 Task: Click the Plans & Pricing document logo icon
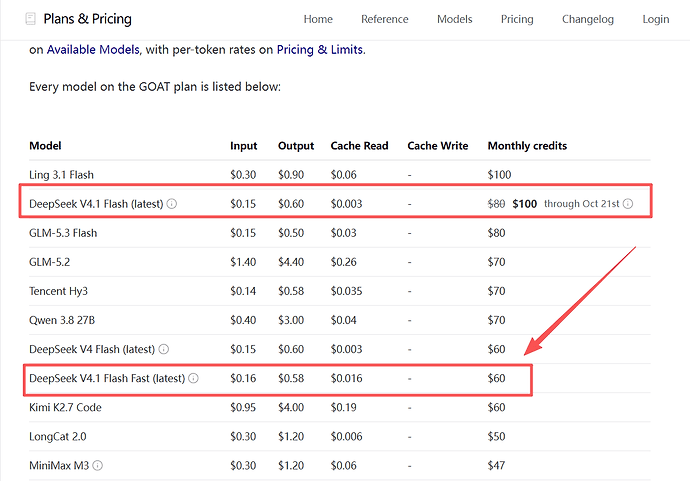pos(30,19)
